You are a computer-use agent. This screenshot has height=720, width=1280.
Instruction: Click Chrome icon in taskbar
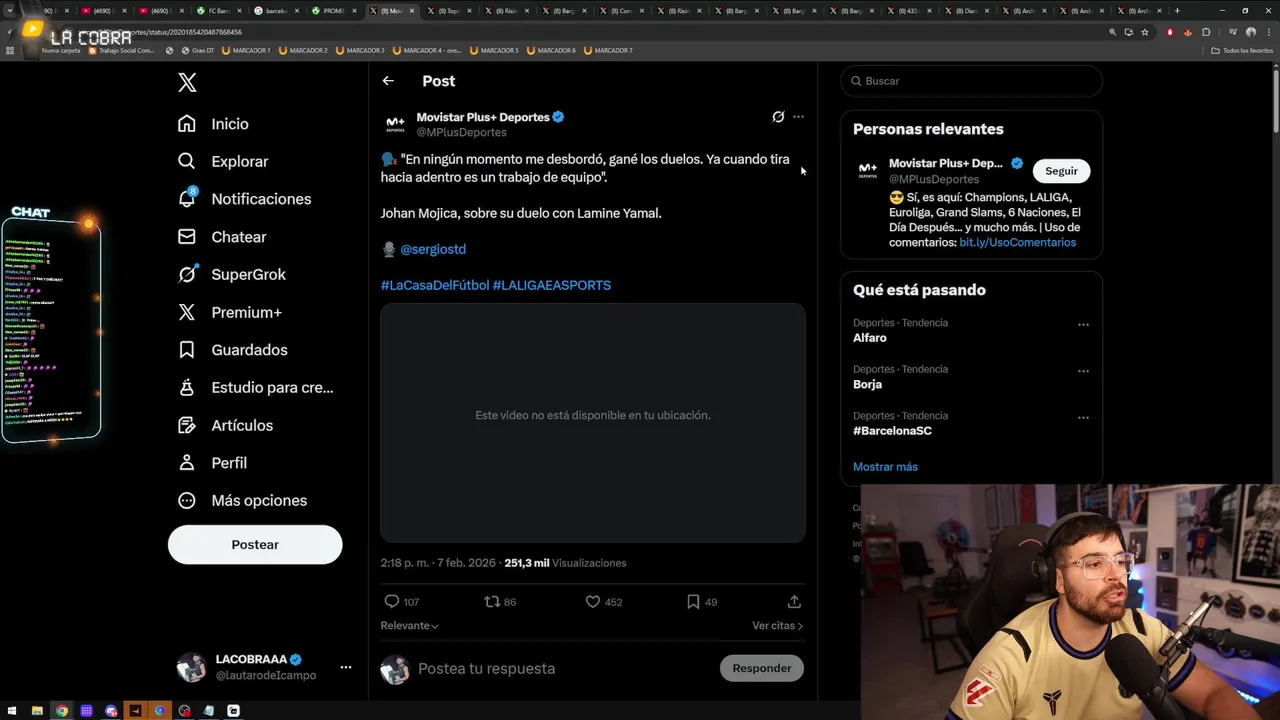pyautogui.click(x=62, y=711)
